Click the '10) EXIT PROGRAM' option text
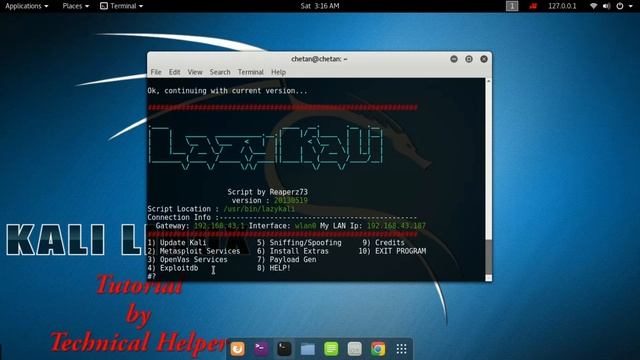Screen dimensions: 640x360 coord(392,251)
